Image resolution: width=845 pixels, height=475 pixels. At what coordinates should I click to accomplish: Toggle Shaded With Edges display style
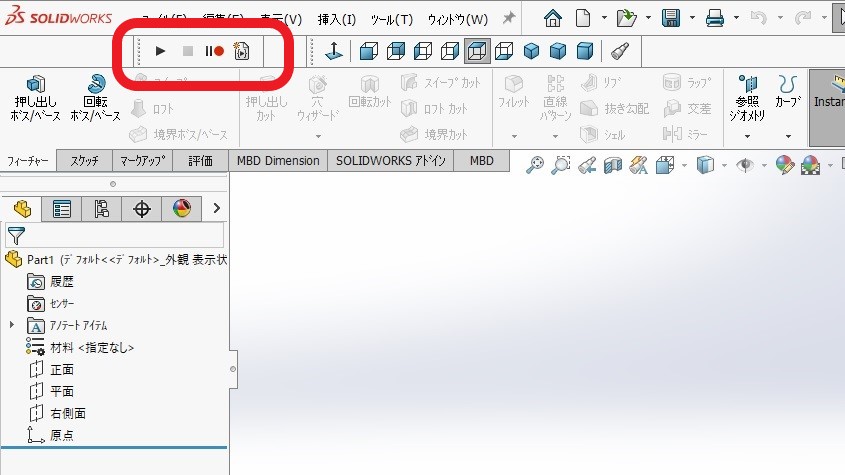(532, 50)
